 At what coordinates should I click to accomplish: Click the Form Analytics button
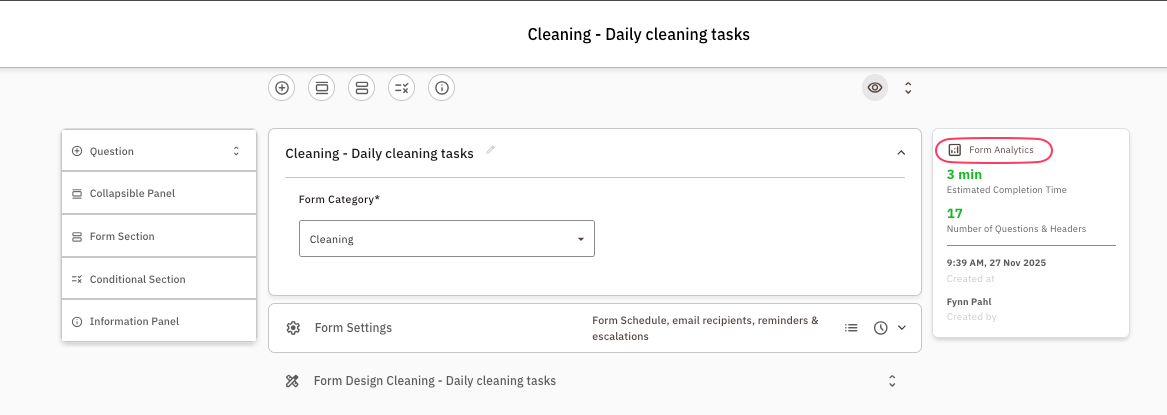coord(994,150)
